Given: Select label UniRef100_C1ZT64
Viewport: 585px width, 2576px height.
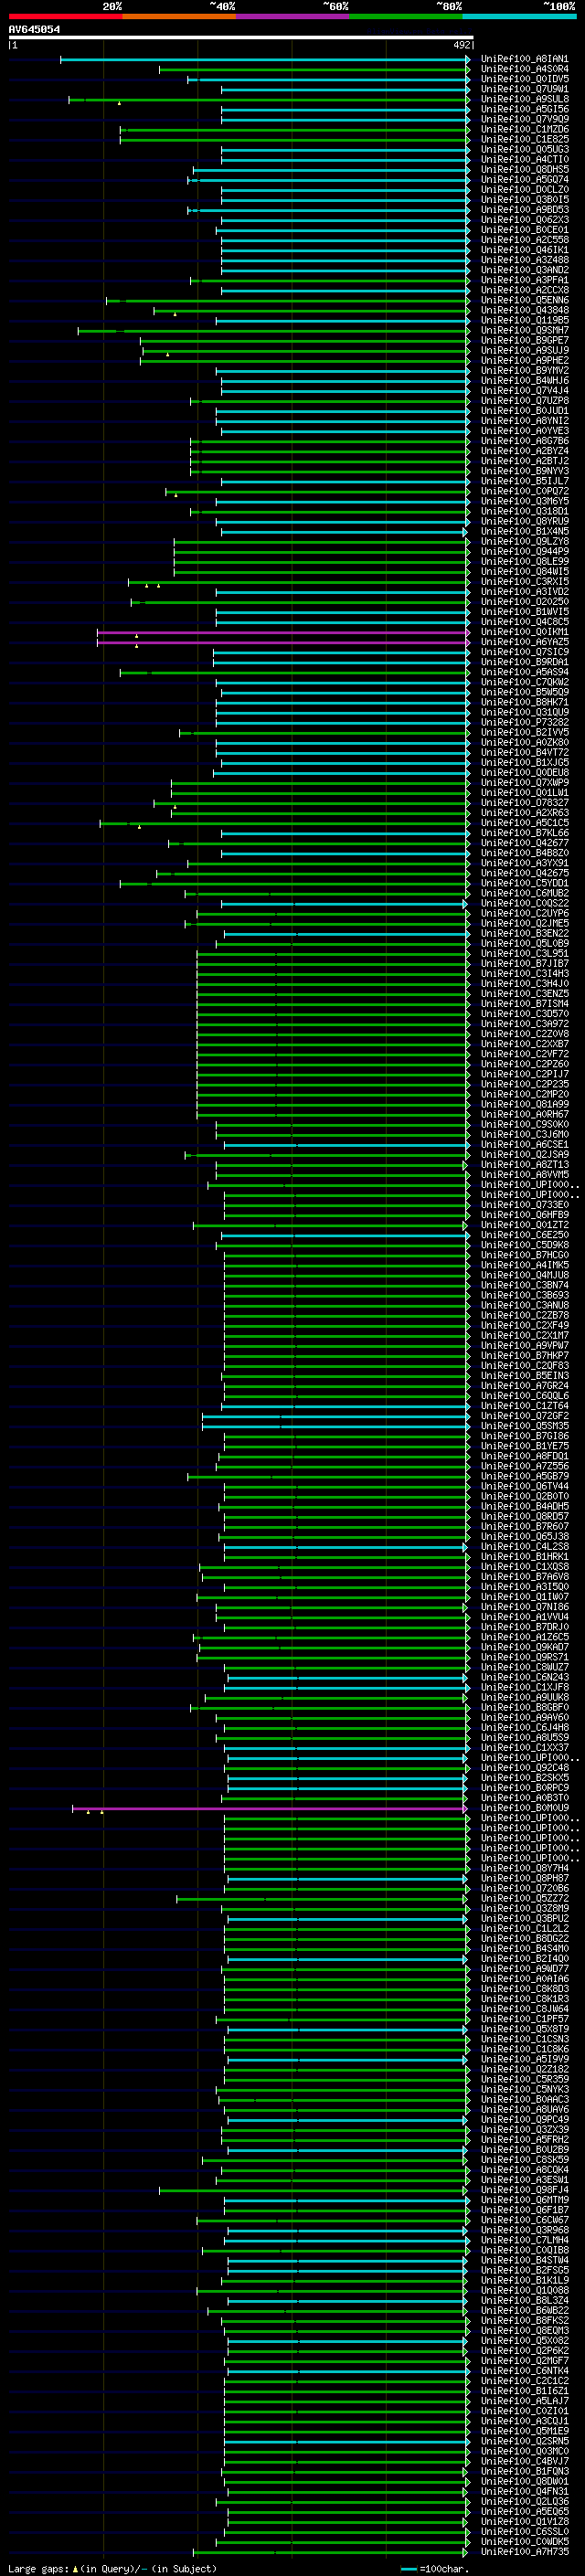Looking at the screenshot, I should tap(524, 1406).
